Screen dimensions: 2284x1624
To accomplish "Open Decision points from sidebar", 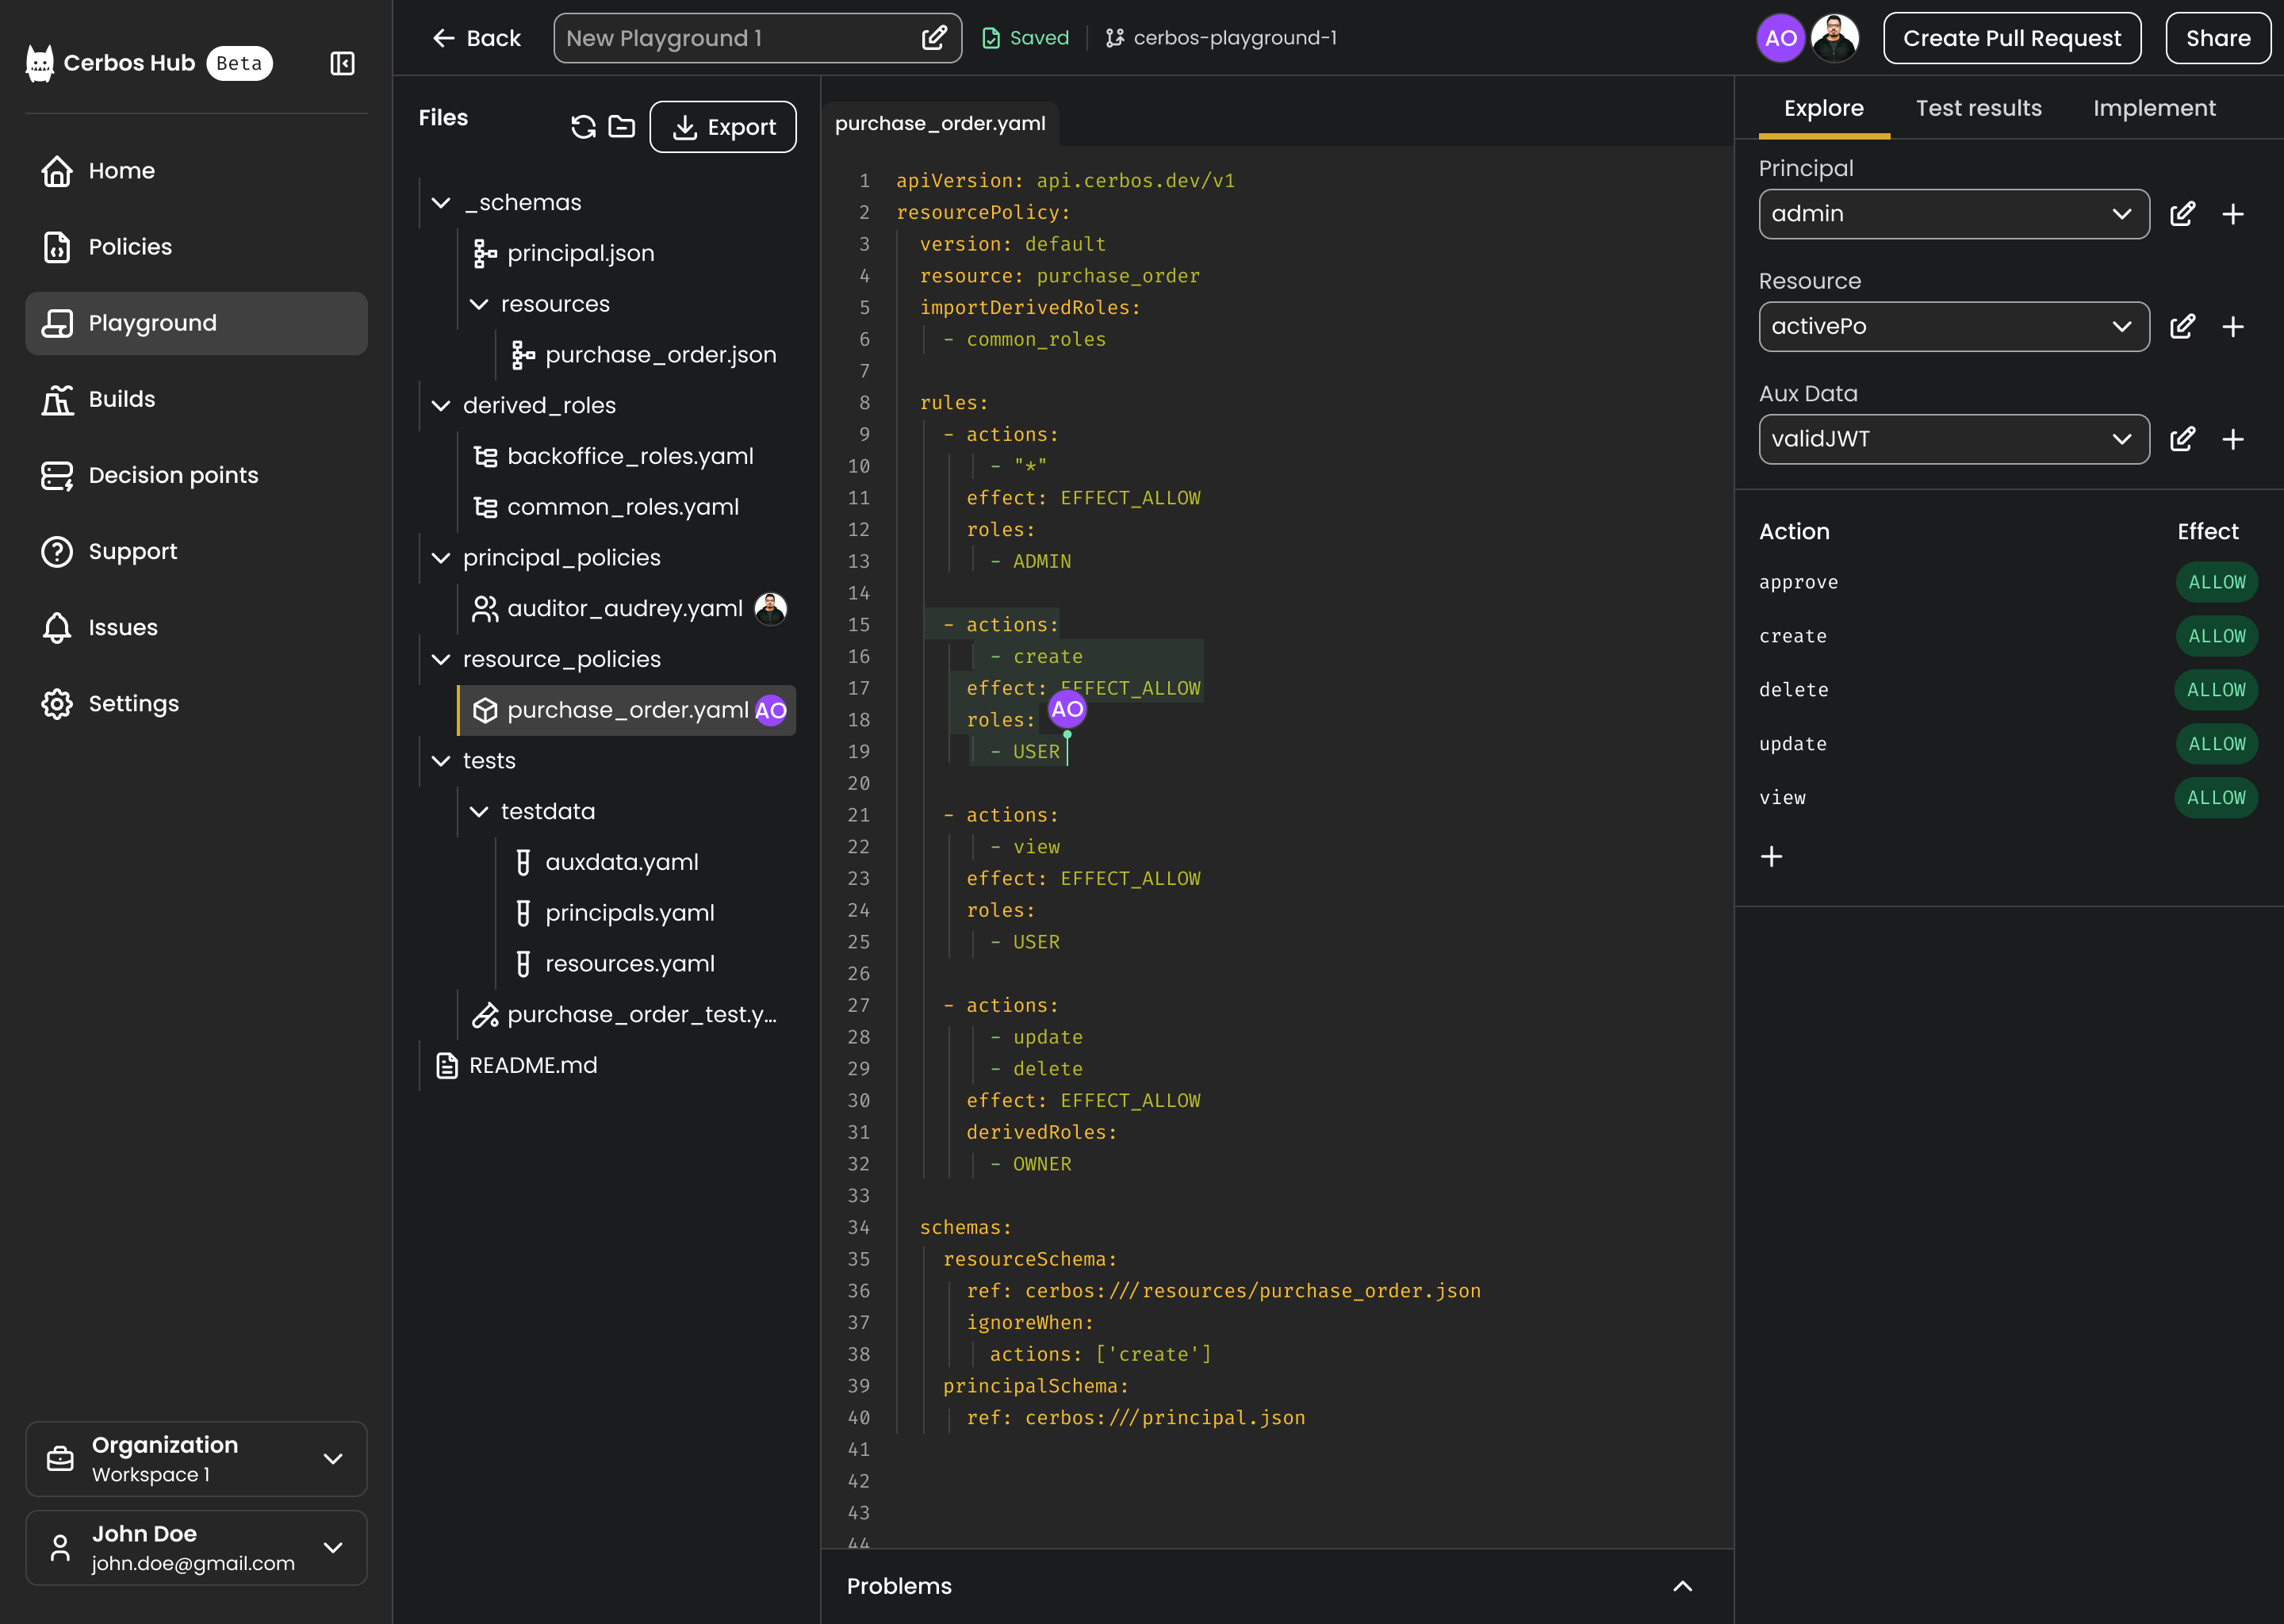I will (173, 475).
